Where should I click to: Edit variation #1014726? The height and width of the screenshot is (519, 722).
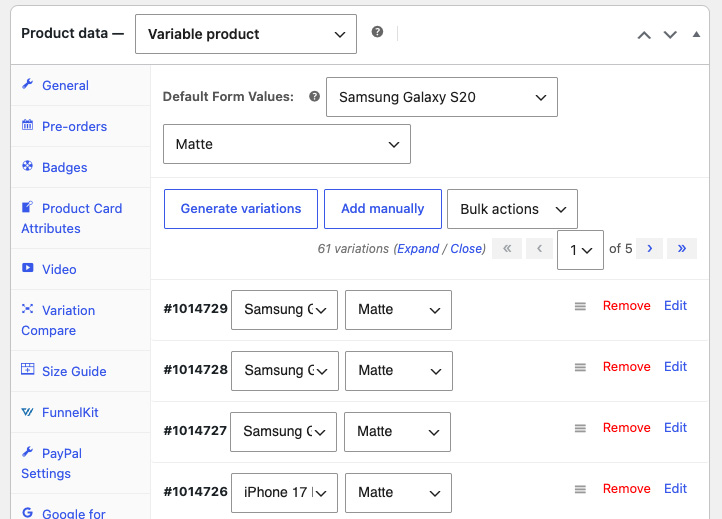point(675,489)
